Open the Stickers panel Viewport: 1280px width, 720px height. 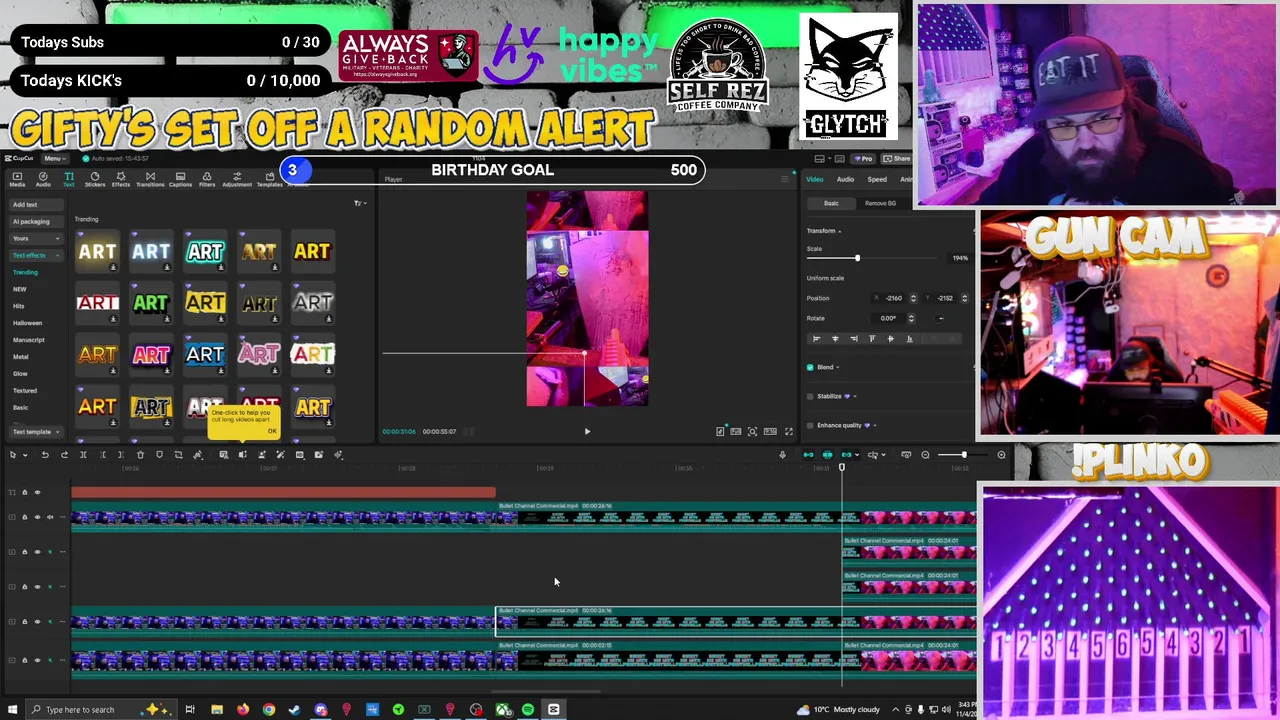pos(95,179)
